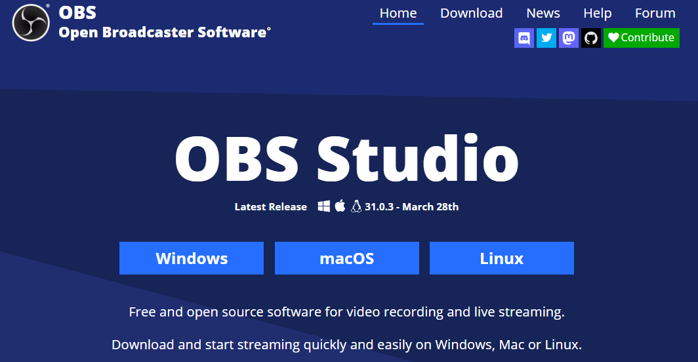This screenshot has width=698, height=362.
Task: Open the News nav item
Action: [543, 13]
